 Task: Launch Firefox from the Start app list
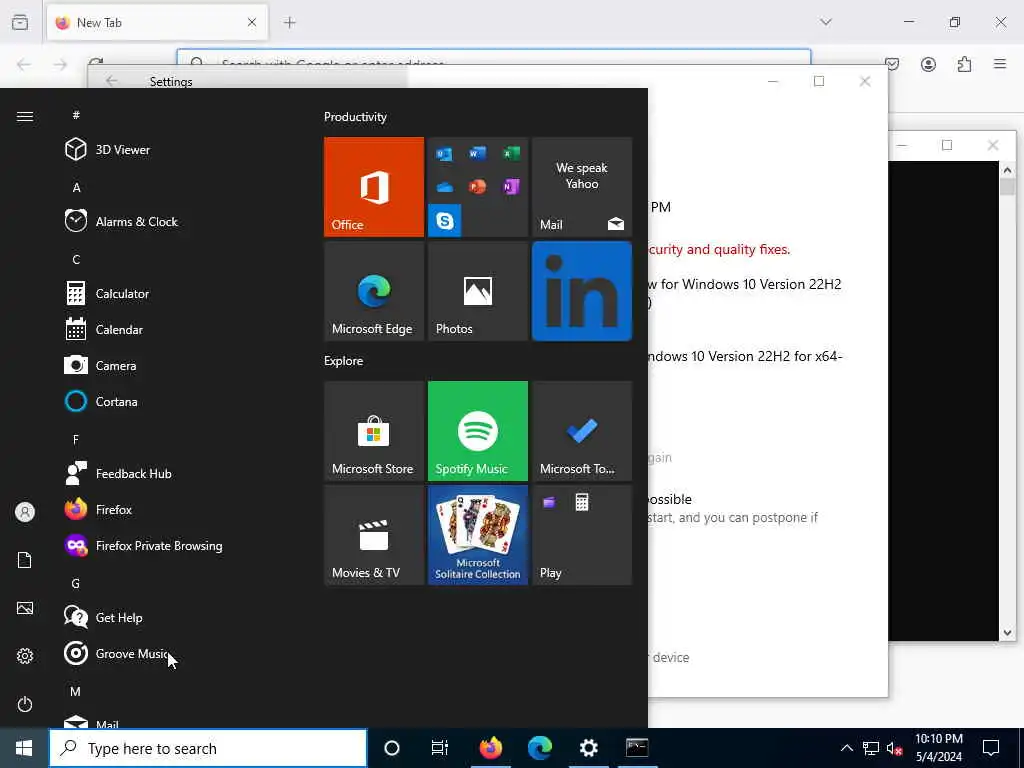[x=176, y=509]
